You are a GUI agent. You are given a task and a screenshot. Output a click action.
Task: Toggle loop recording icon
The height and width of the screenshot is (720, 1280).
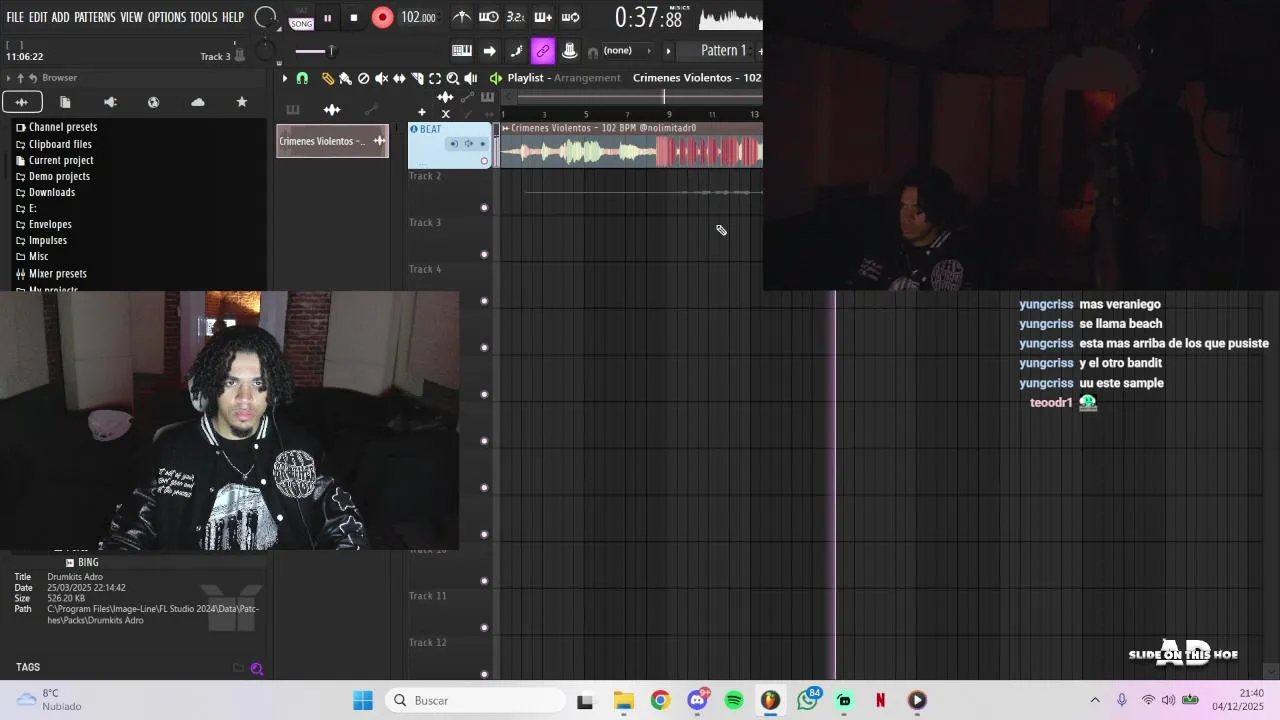tap(570, 17)
